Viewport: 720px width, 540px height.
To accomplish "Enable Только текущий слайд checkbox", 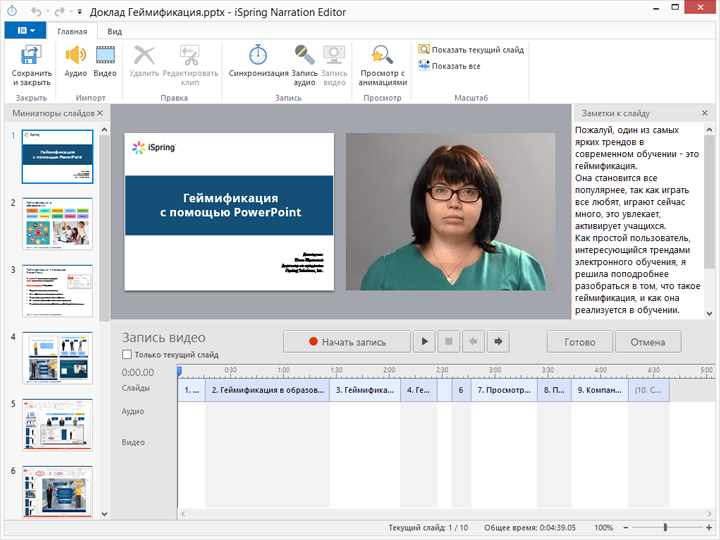I will tap(127, 354).
